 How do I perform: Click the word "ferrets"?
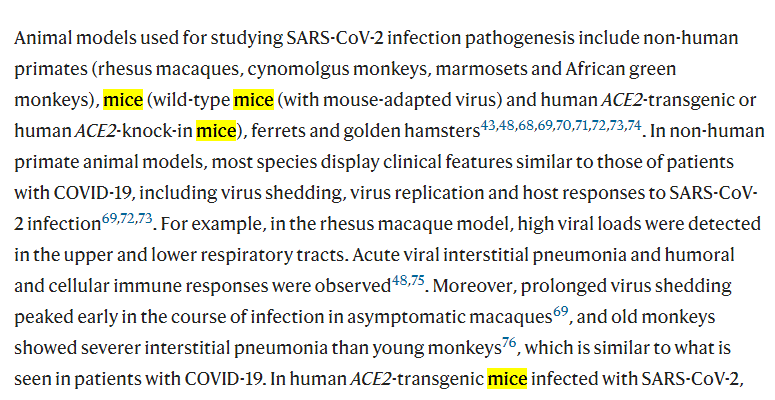click(x=270, y=131)
